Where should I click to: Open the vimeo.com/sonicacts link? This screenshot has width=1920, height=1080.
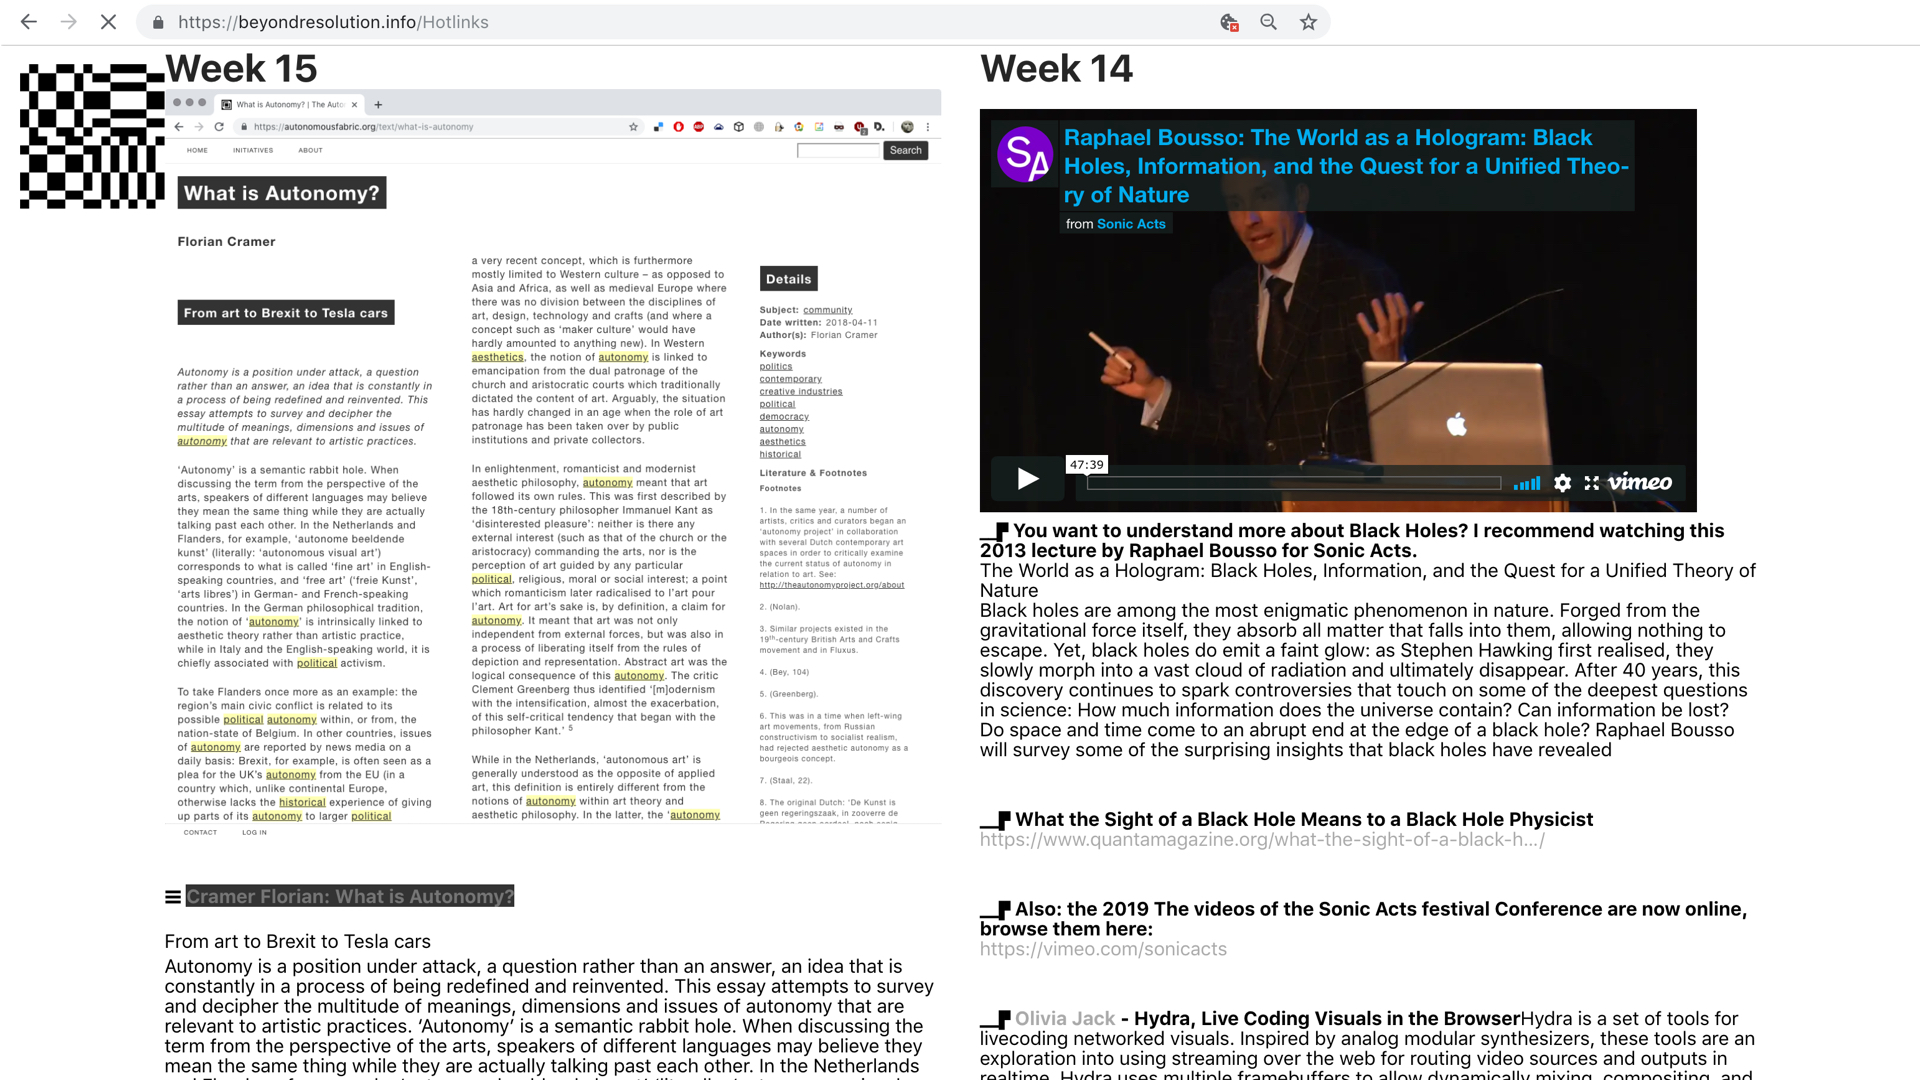[1103, 950]
